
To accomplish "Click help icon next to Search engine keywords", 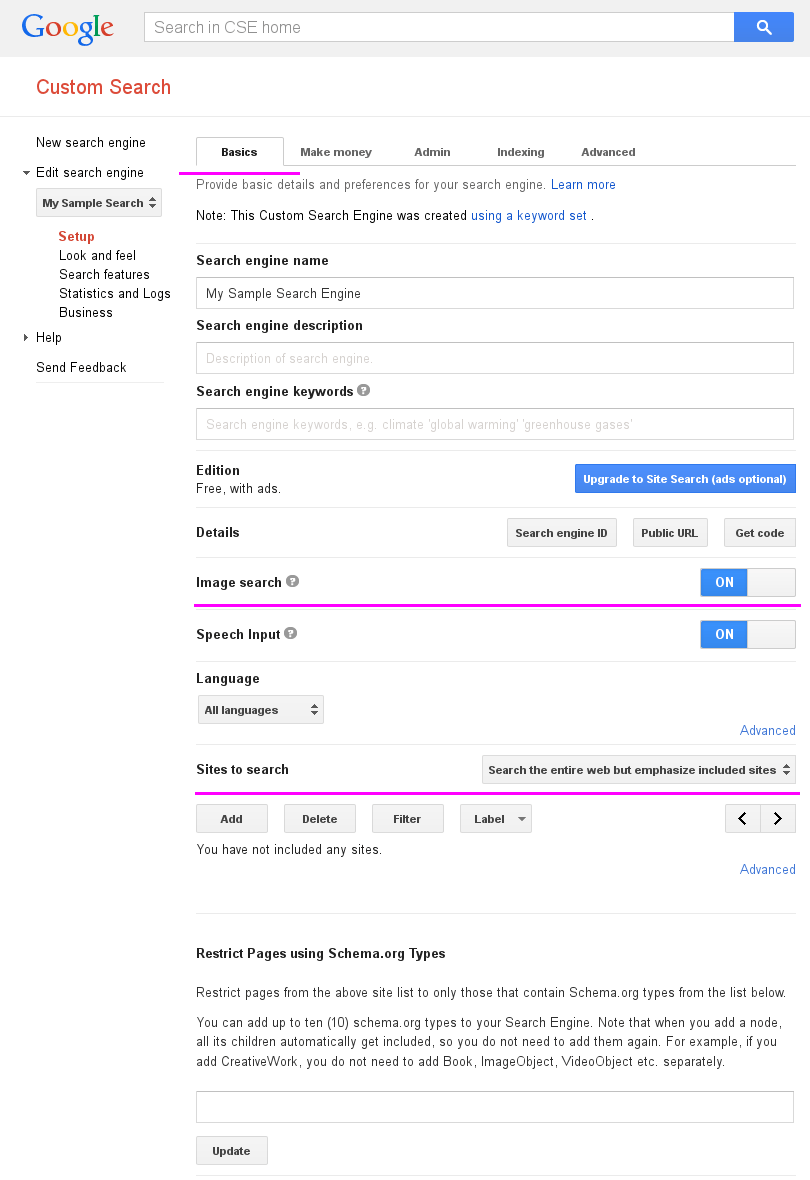I will [x=364, y=391].
